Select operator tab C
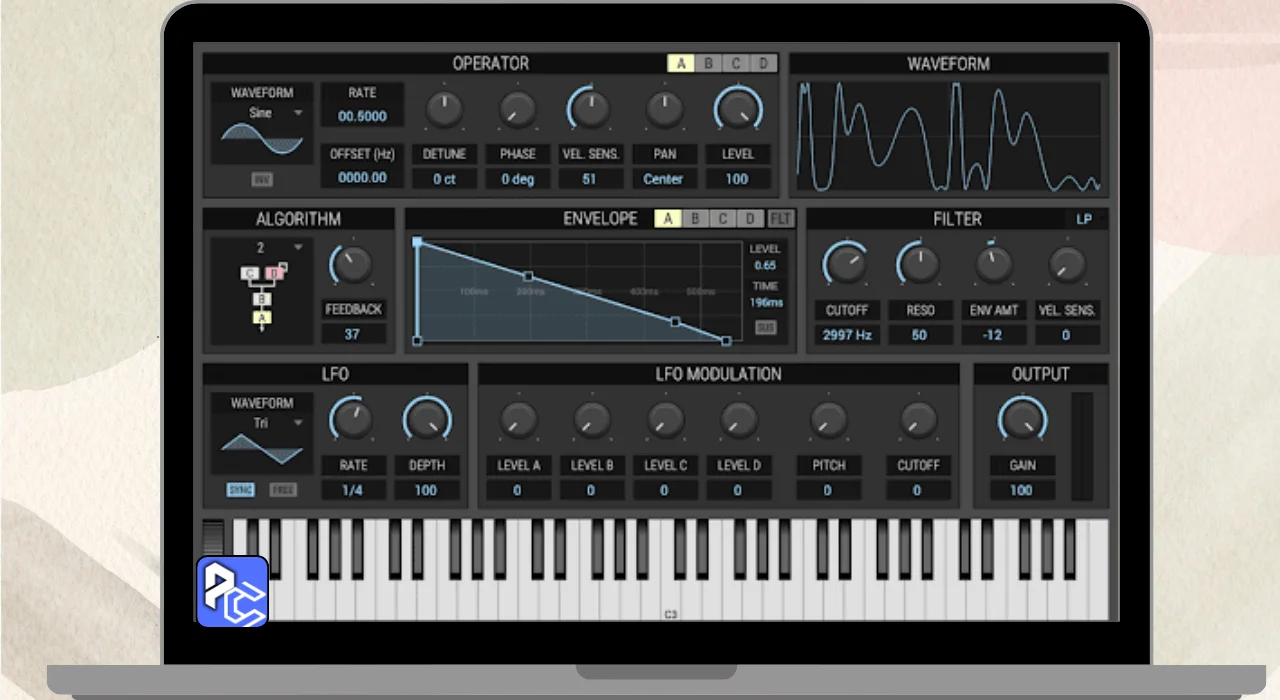1280x700 pixels. pos(736,64)
